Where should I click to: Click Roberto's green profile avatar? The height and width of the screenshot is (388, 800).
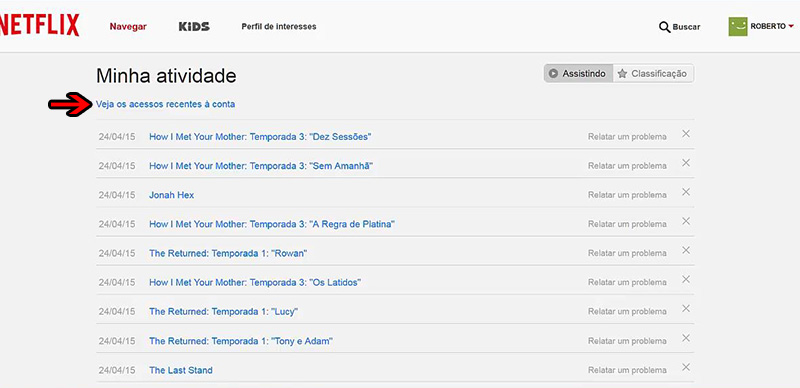pos(738,27)
